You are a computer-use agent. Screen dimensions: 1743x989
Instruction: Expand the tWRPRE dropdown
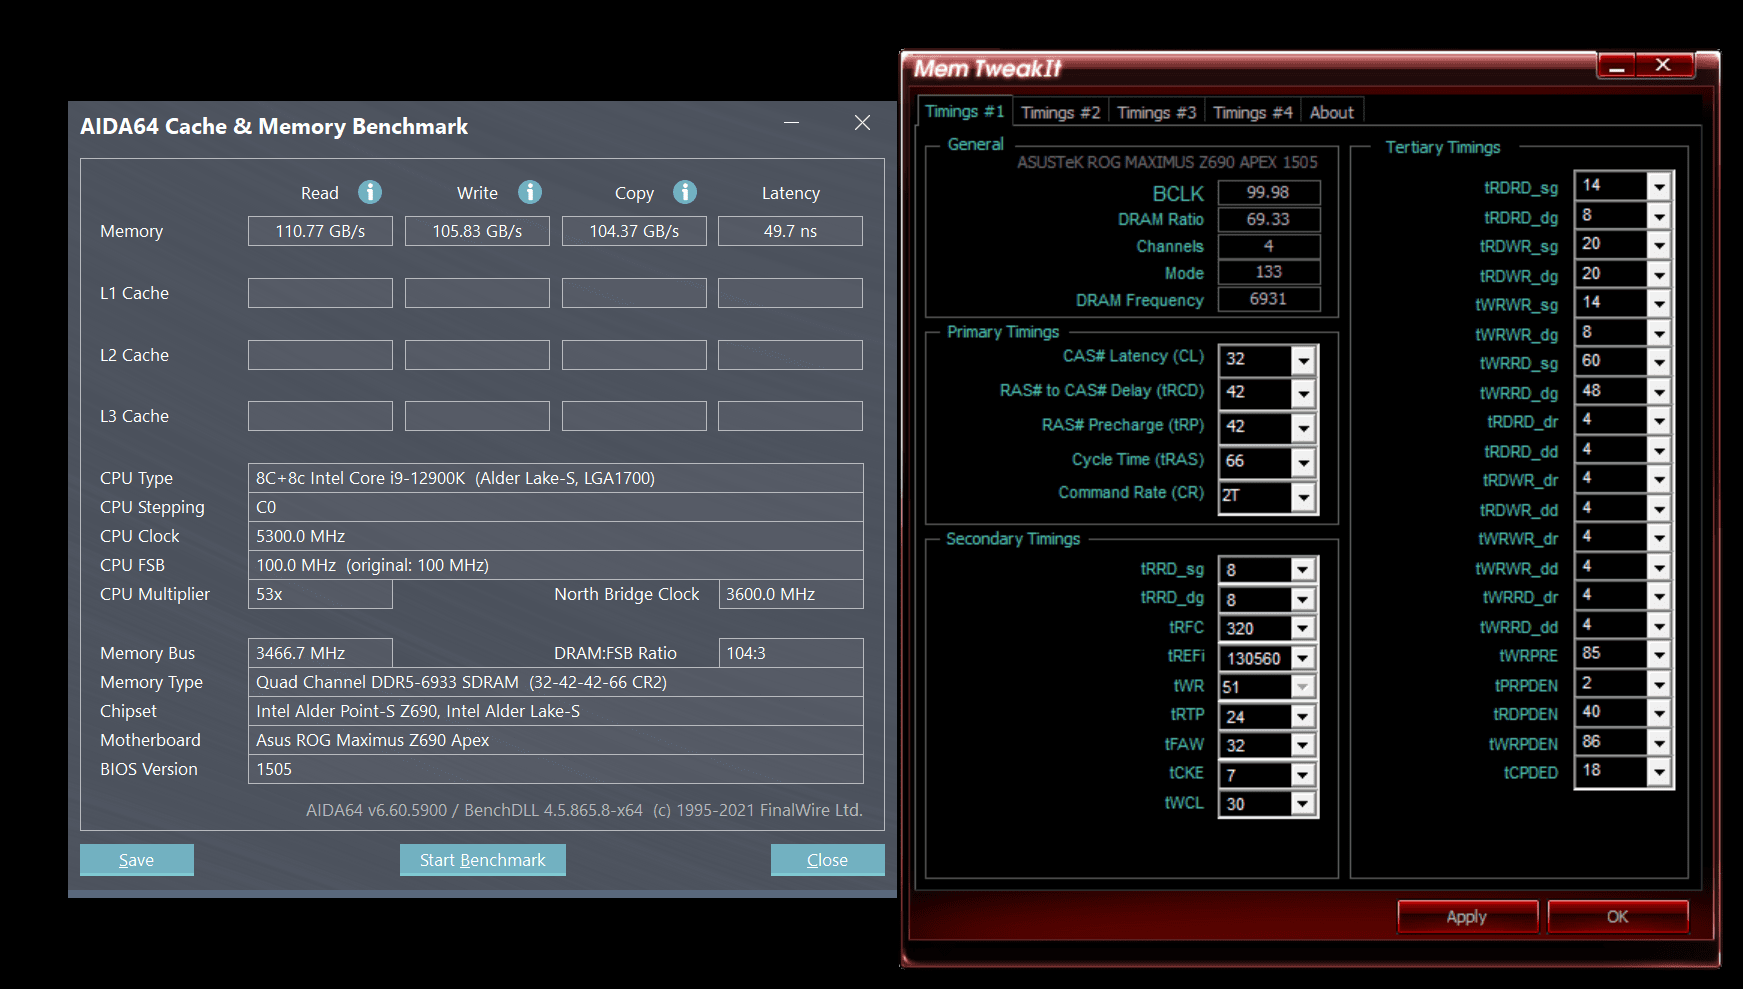[1659, 654]
